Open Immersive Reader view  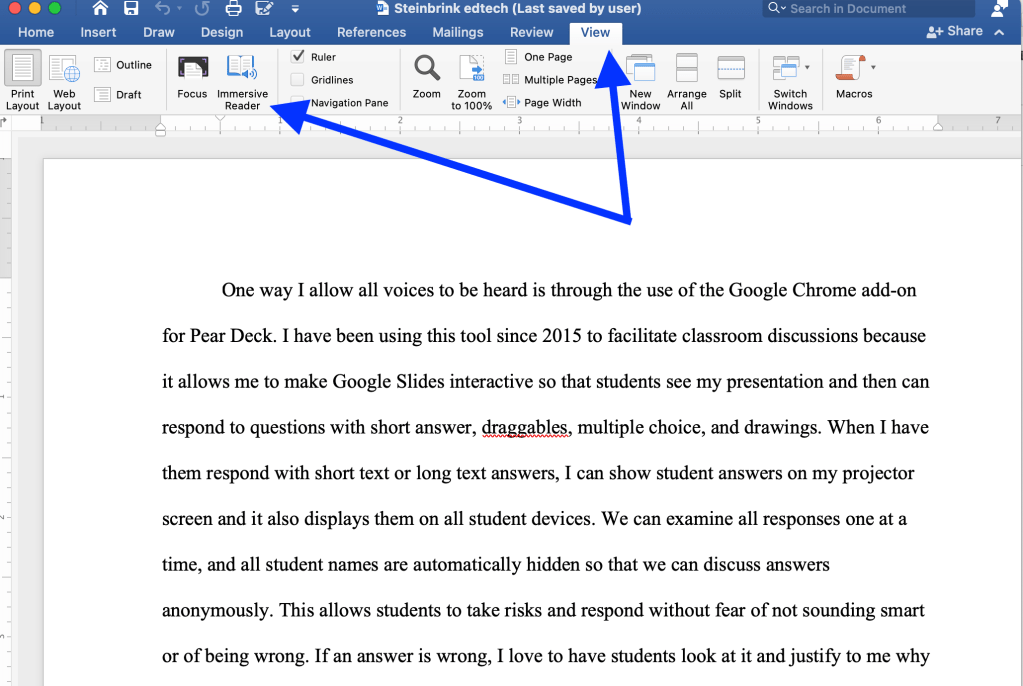pyautogui.click(x=242, y=79)
